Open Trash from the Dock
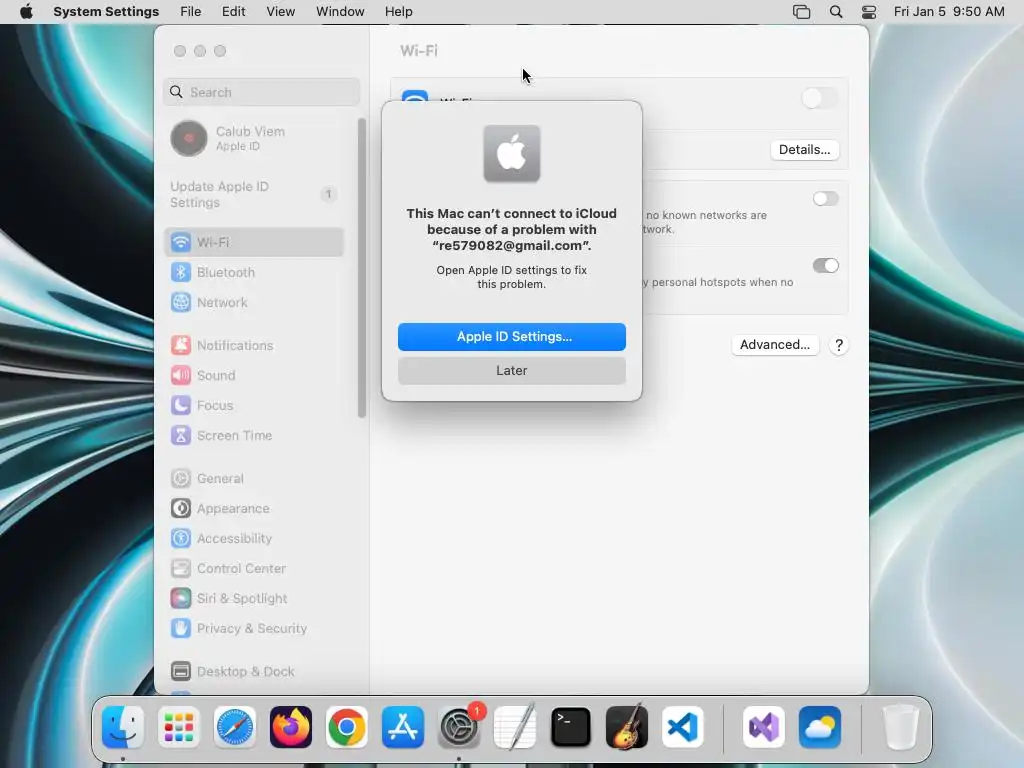Image resolution: width=1024 pixels, height=768 pixels. point(901,727)
